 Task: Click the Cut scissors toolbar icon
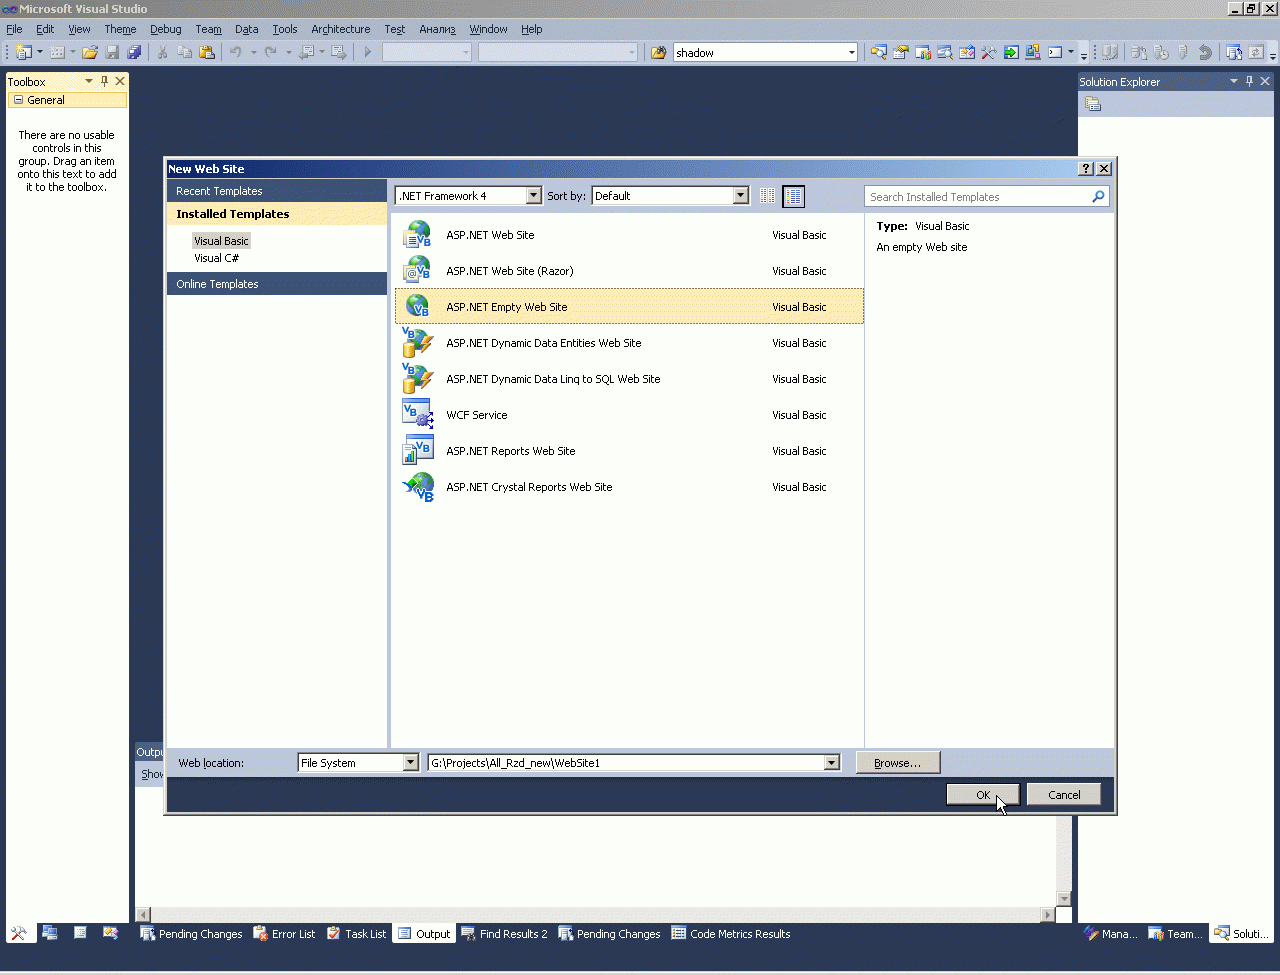click(x=164, y=52)
